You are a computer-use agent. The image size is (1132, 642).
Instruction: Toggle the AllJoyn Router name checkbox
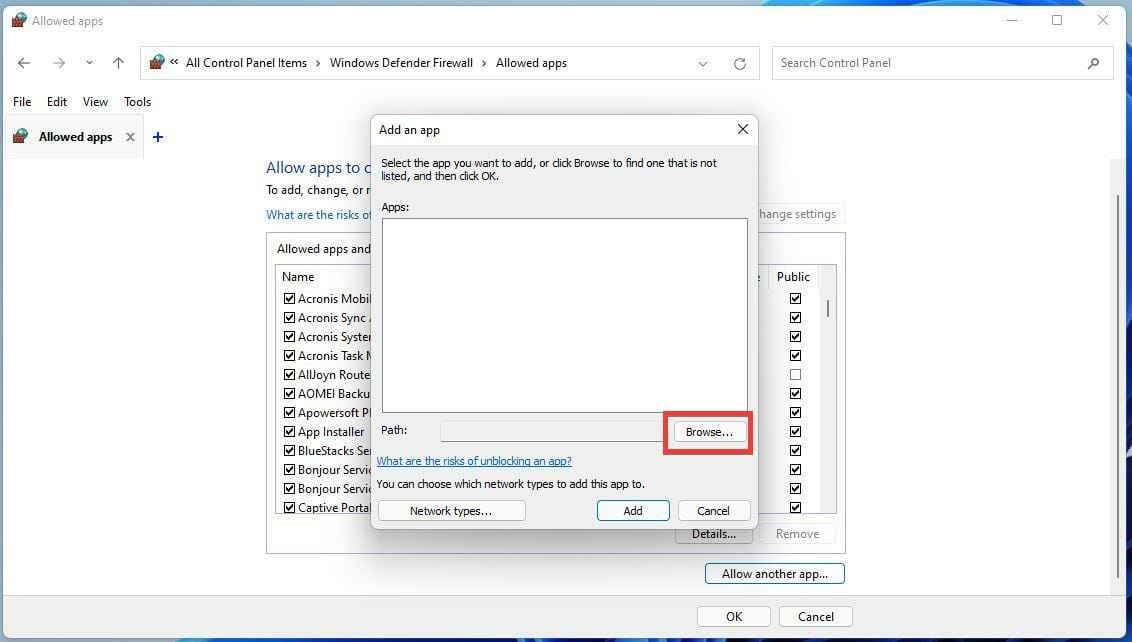289,375
